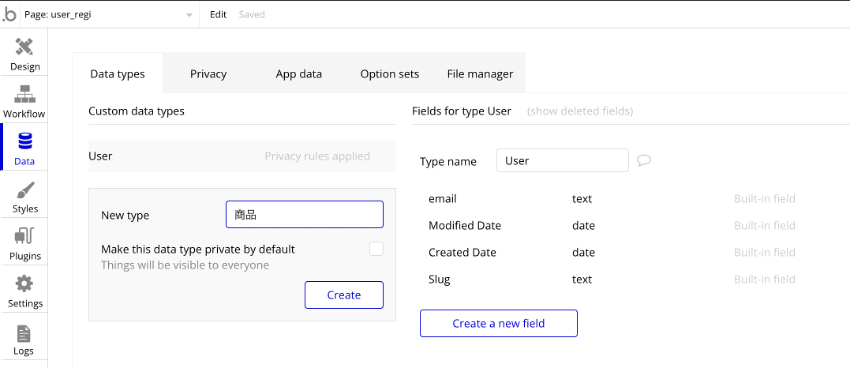Viewport: 850px width, 368px height.
Task: Open the Workflow section icon
Action: click(x=24, y=94)
